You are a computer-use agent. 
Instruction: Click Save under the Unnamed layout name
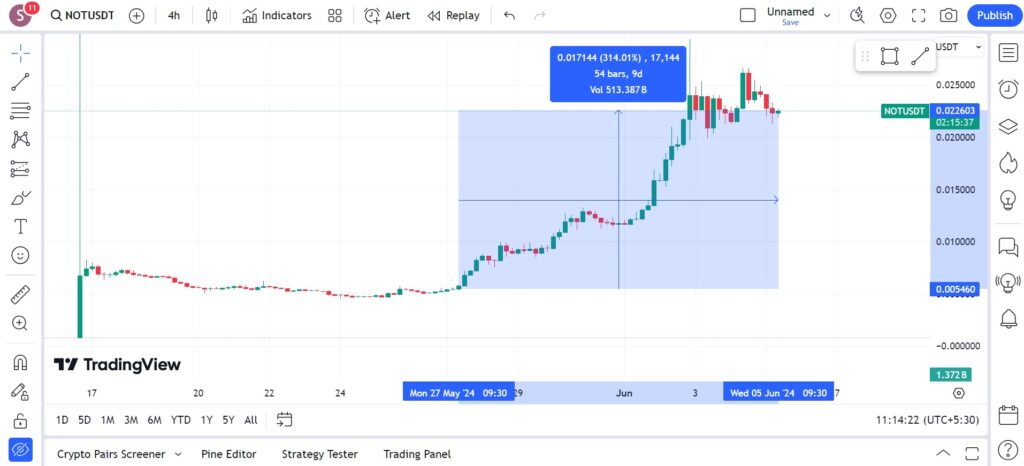790,22
